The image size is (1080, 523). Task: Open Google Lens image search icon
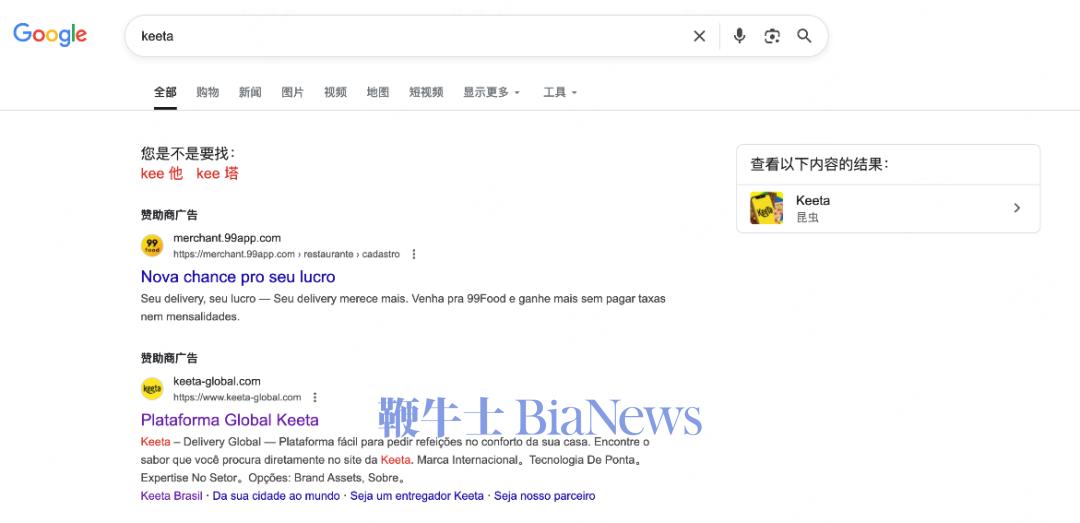772,37
